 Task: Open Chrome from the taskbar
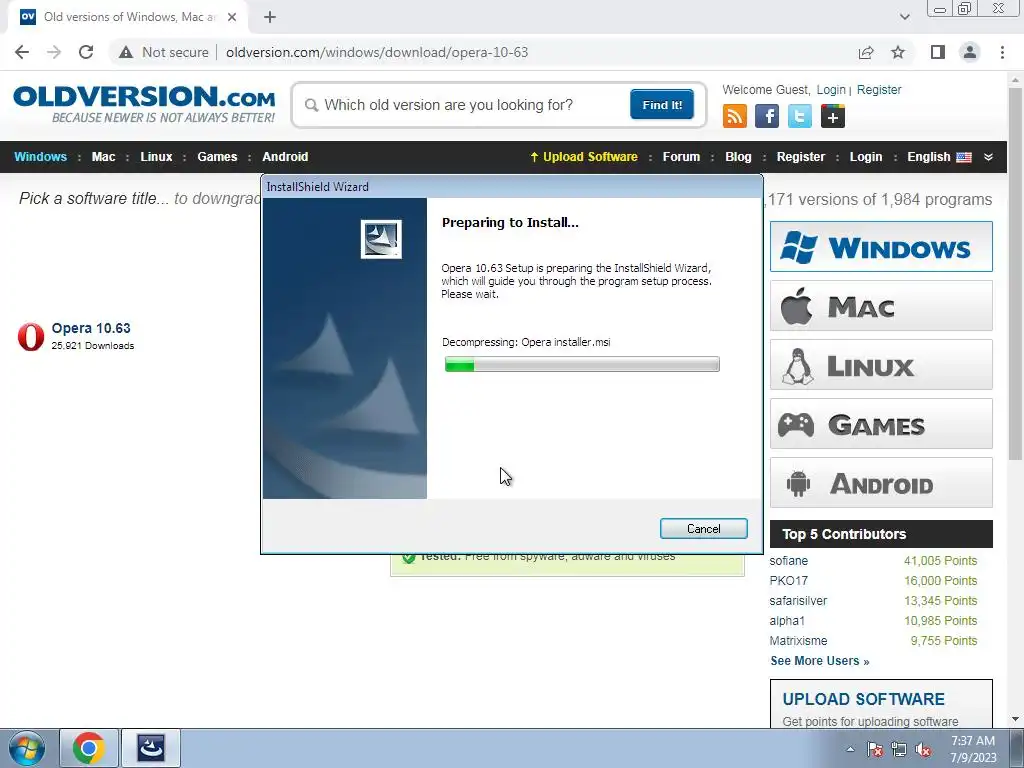pyautogui.click(x=89, y=748)
